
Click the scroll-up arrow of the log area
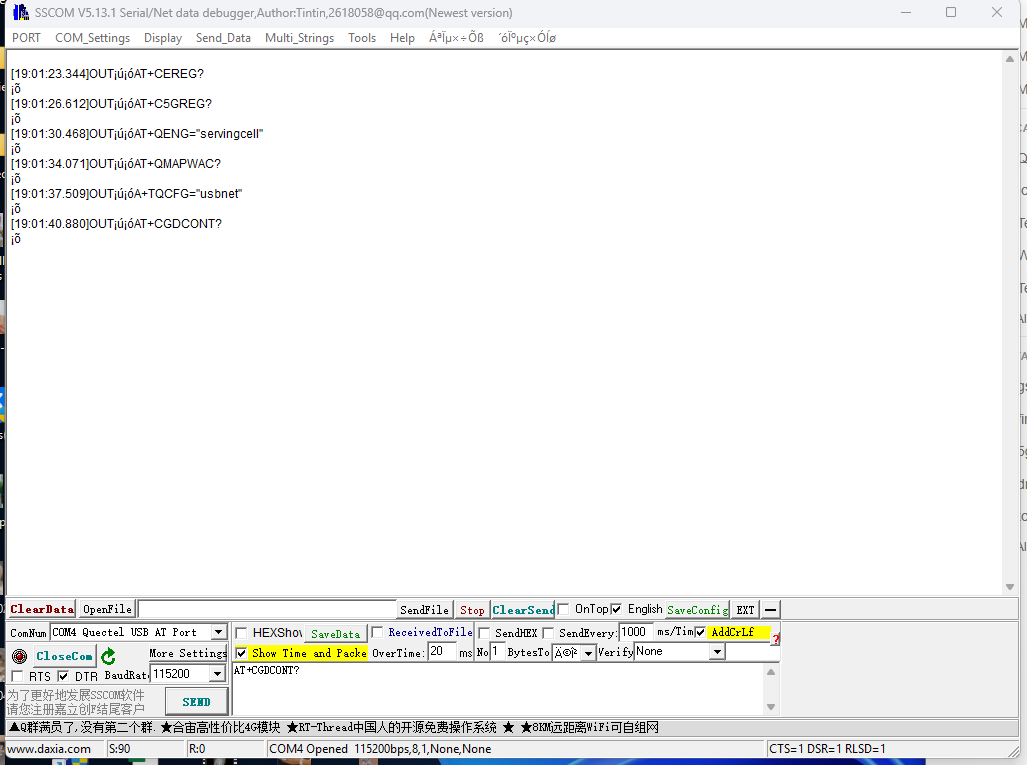(1010, 59)
